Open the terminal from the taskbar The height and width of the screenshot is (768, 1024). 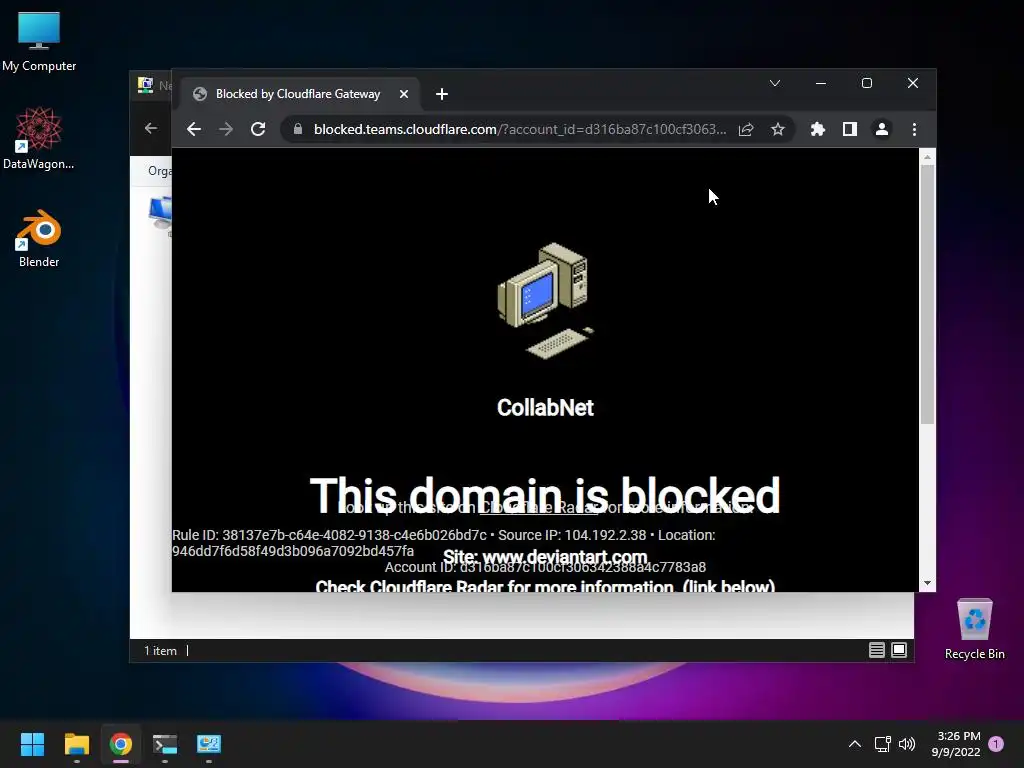point(165,744)
